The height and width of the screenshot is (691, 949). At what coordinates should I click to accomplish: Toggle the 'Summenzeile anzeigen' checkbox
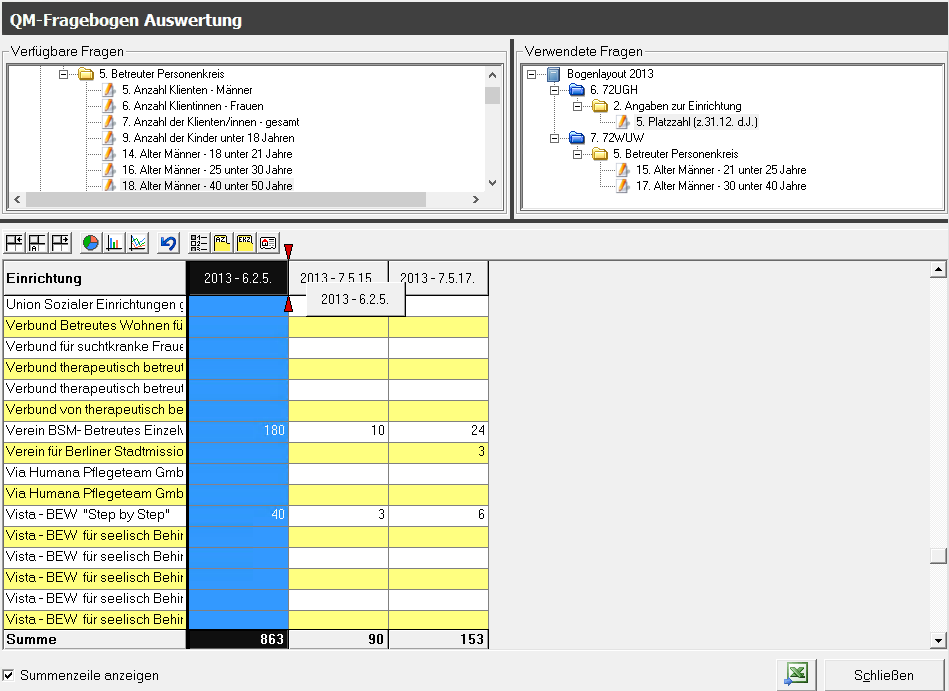pos(9,675)
